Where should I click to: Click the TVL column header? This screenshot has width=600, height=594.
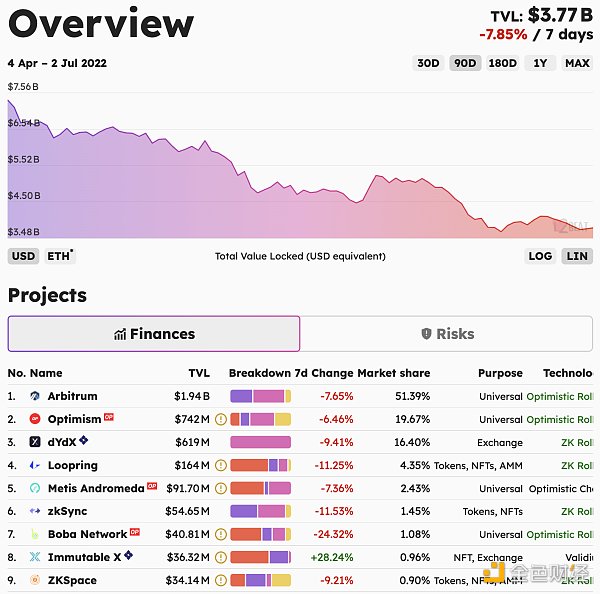(x=199, y=373)
